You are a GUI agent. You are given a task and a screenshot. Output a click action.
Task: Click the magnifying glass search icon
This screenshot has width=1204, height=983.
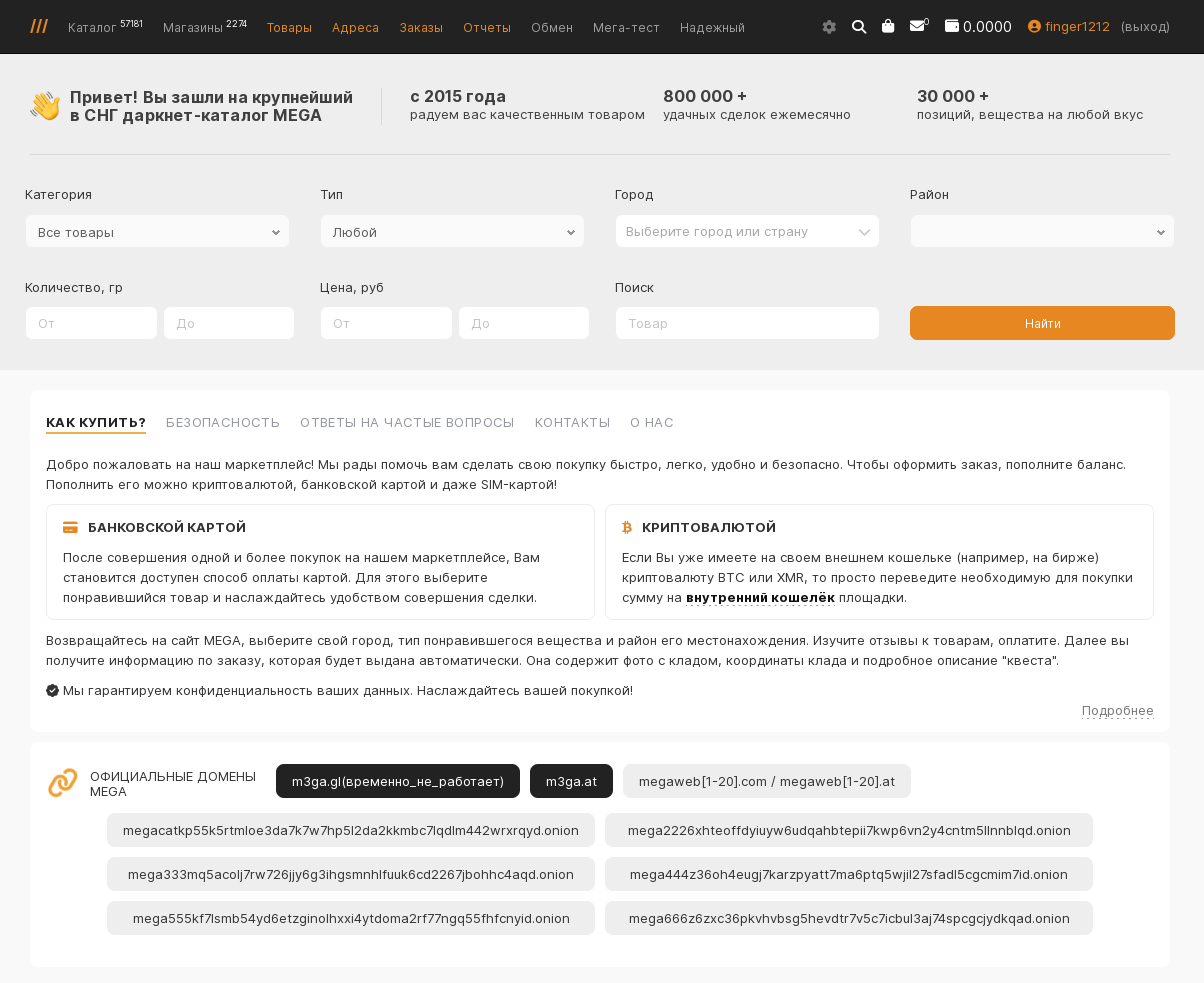click(859, 27)
